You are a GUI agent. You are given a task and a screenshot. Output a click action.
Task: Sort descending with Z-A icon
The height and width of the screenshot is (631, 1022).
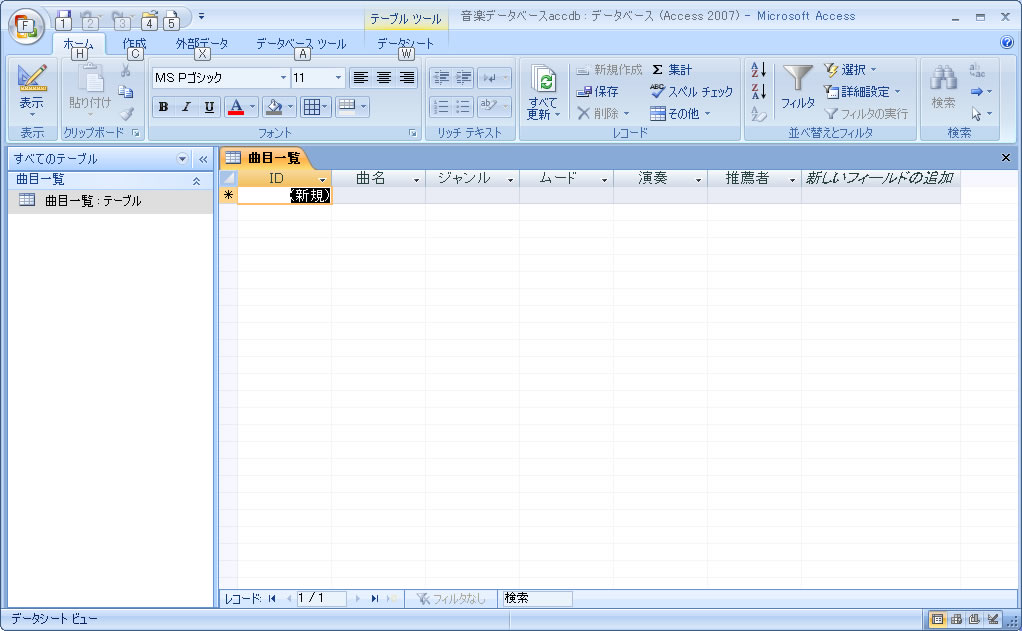click(758, 92)
